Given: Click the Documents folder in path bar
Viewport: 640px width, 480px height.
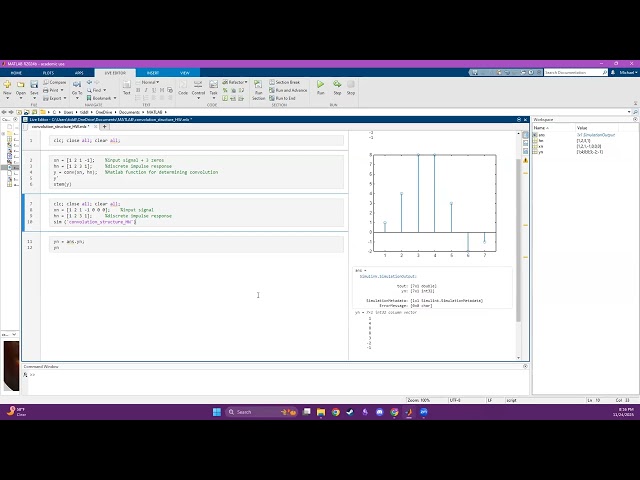Looking at the screenshot, I should tap(129, 112).
